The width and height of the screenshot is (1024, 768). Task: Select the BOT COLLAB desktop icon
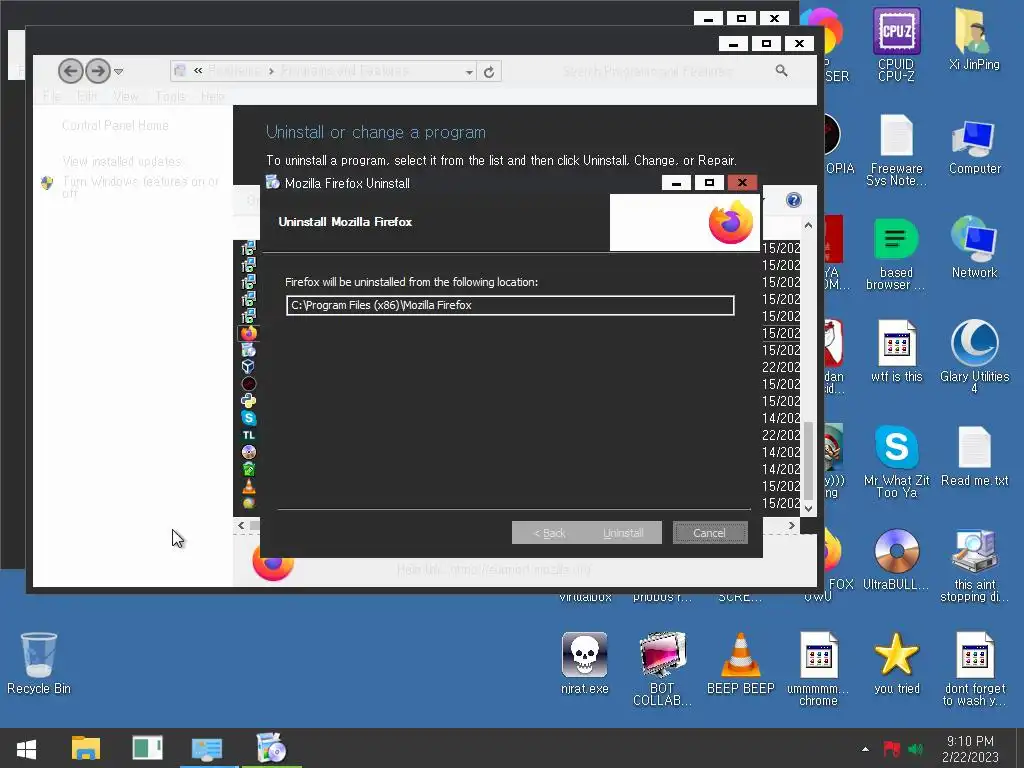[662, 669]
